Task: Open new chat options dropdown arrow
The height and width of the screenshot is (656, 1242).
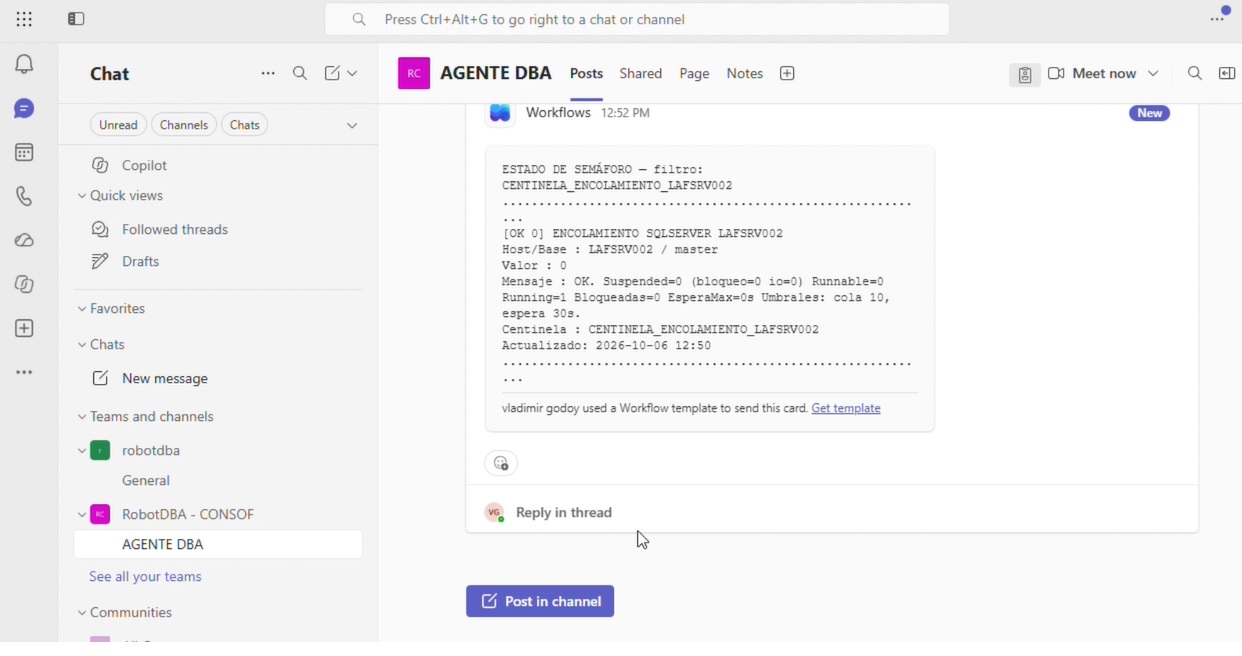Action: [x=352, y=74]
